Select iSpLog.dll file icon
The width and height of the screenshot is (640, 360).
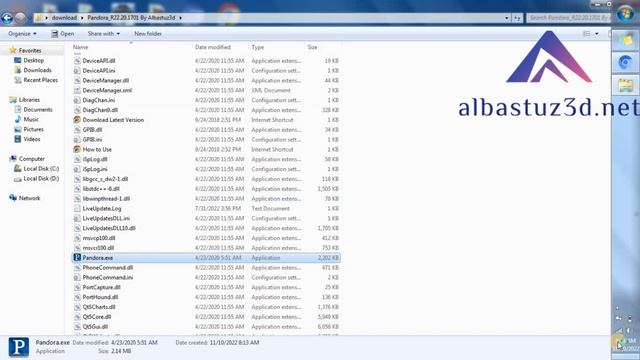77,159
